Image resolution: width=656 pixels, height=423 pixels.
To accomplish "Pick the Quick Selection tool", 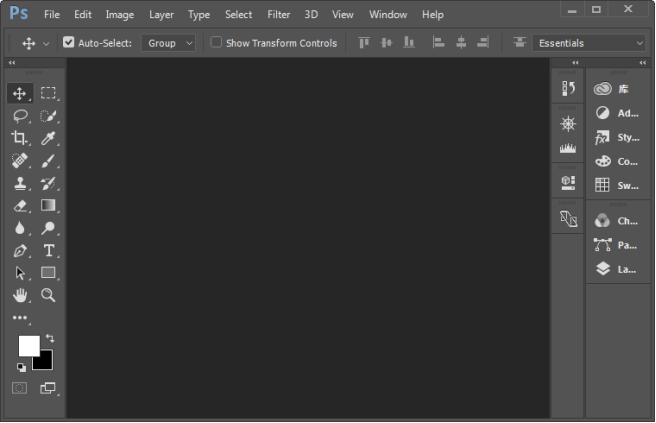I will pyautogui.click(x=48, y=115).
